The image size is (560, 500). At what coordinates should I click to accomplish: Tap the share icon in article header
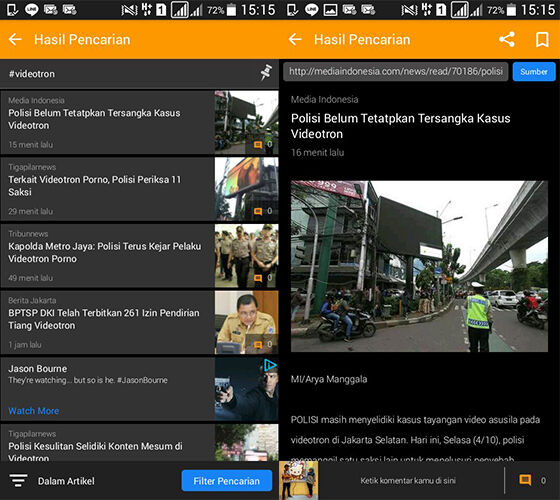click(507, 39)
